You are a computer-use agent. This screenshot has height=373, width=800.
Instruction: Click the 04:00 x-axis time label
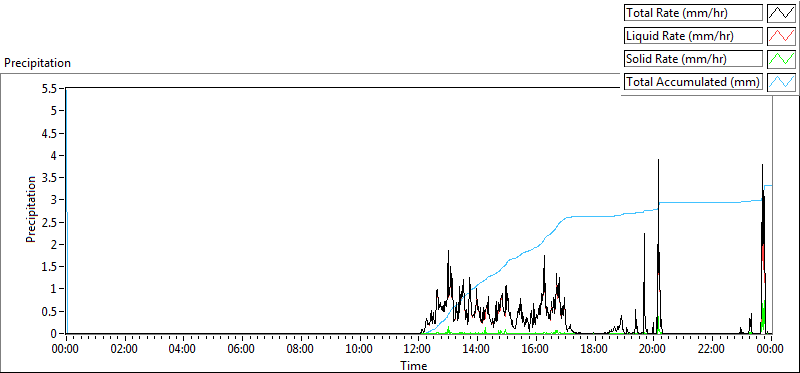coord(183,349)
